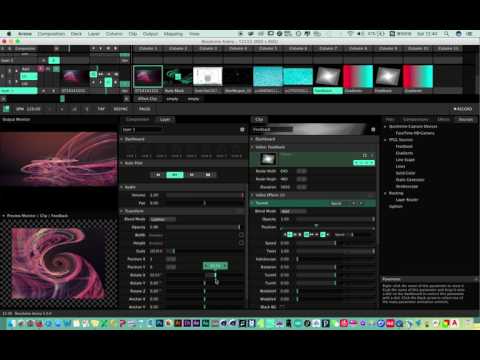The width and height of the screenshot is (480, 360).
Task: Click the RECORD button
Action: (462, 109)
